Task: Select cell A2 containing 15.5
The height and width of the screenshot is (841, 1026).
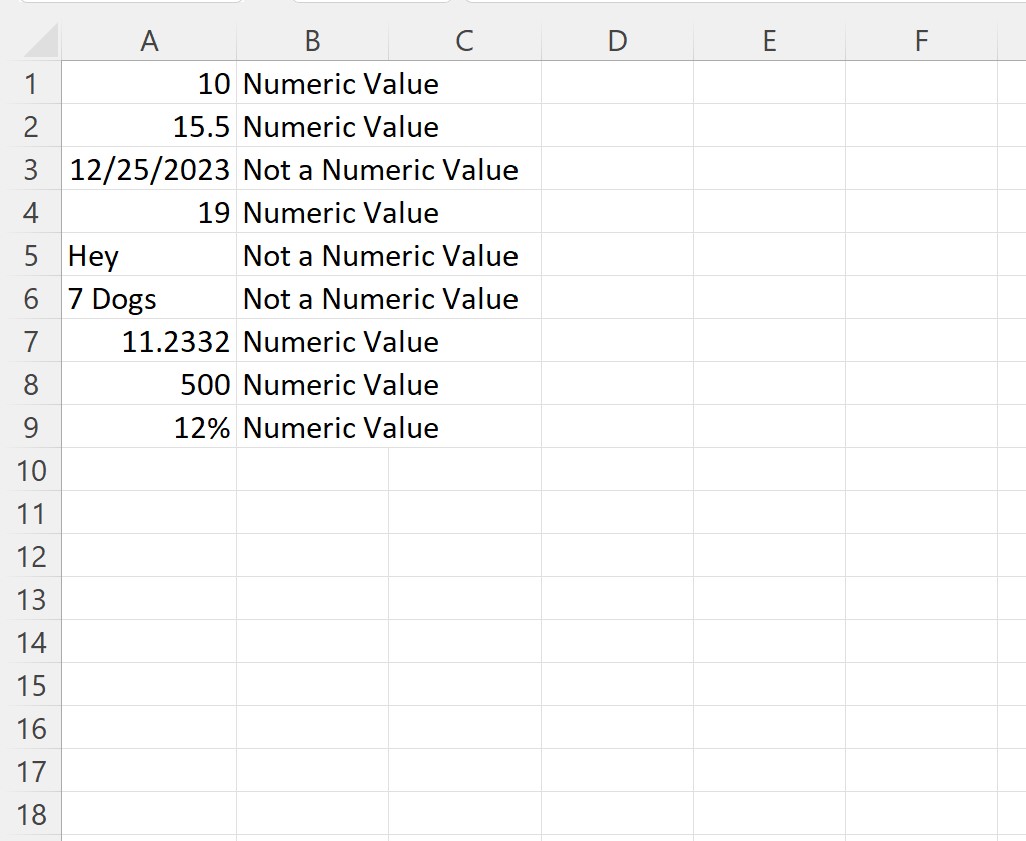Action: tap(150, 127)
